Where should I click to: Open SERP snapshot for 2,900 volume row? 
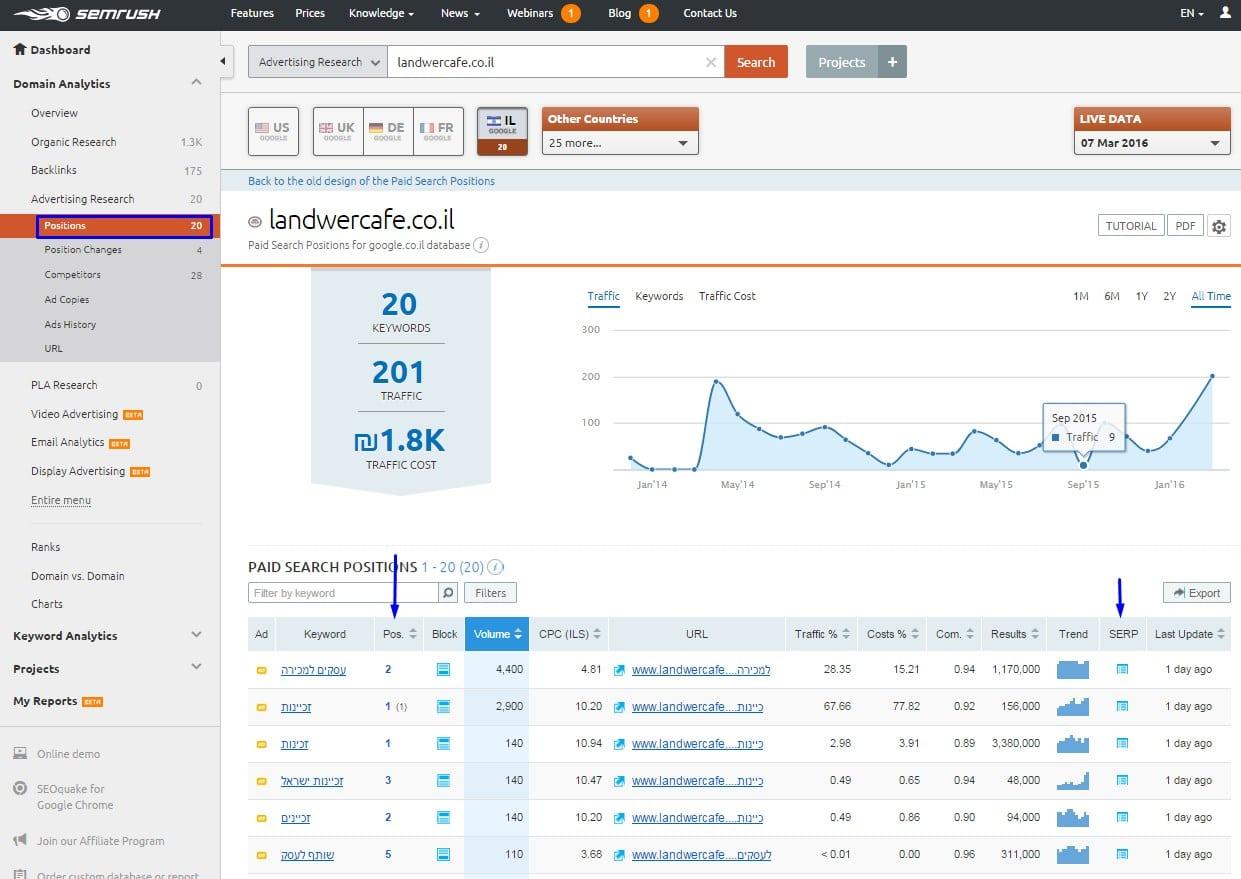(1122, 706)
